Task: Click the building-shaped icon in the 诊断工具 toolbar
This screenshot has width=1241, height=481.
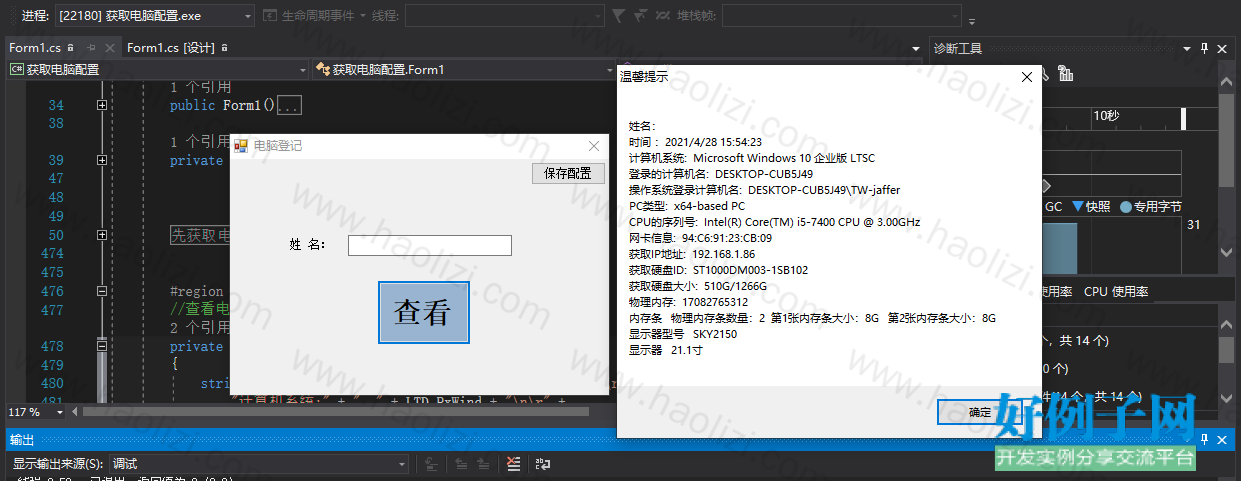Action: (1065, 73)
